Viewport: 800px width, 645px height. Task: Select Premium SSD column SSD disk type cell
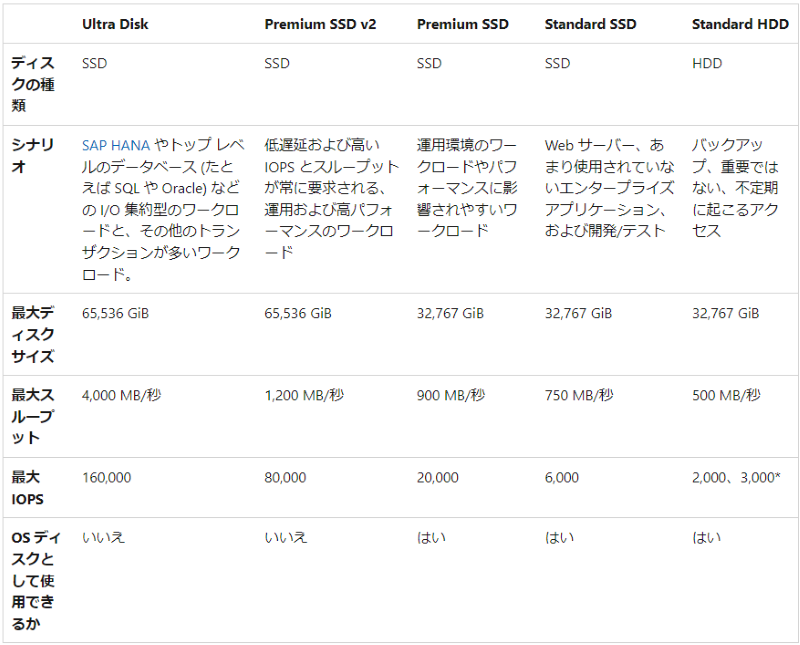coord(429,63)
